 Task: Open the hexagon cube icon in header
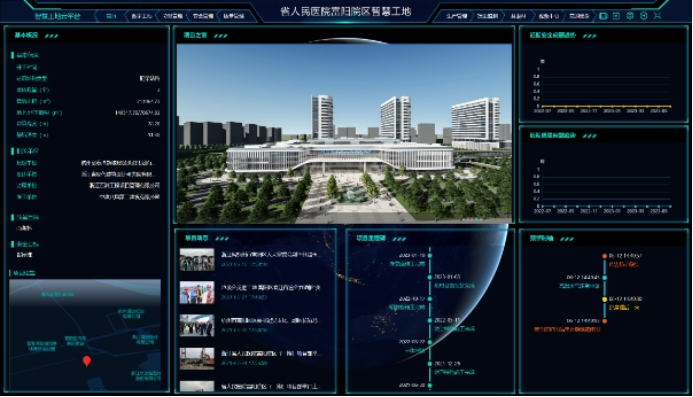coord(630,16)
